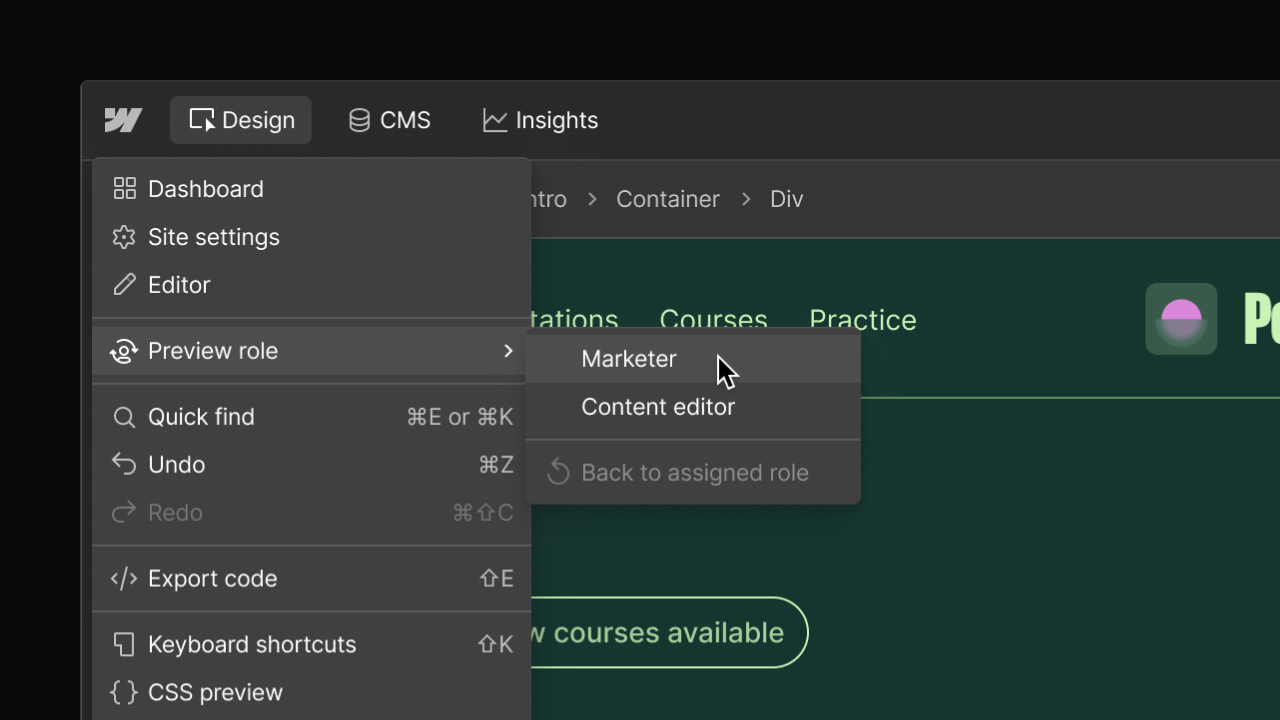The image size is (1280, 720).
Task: Open Site settings via the gear icon
Action: click(124, 237)
